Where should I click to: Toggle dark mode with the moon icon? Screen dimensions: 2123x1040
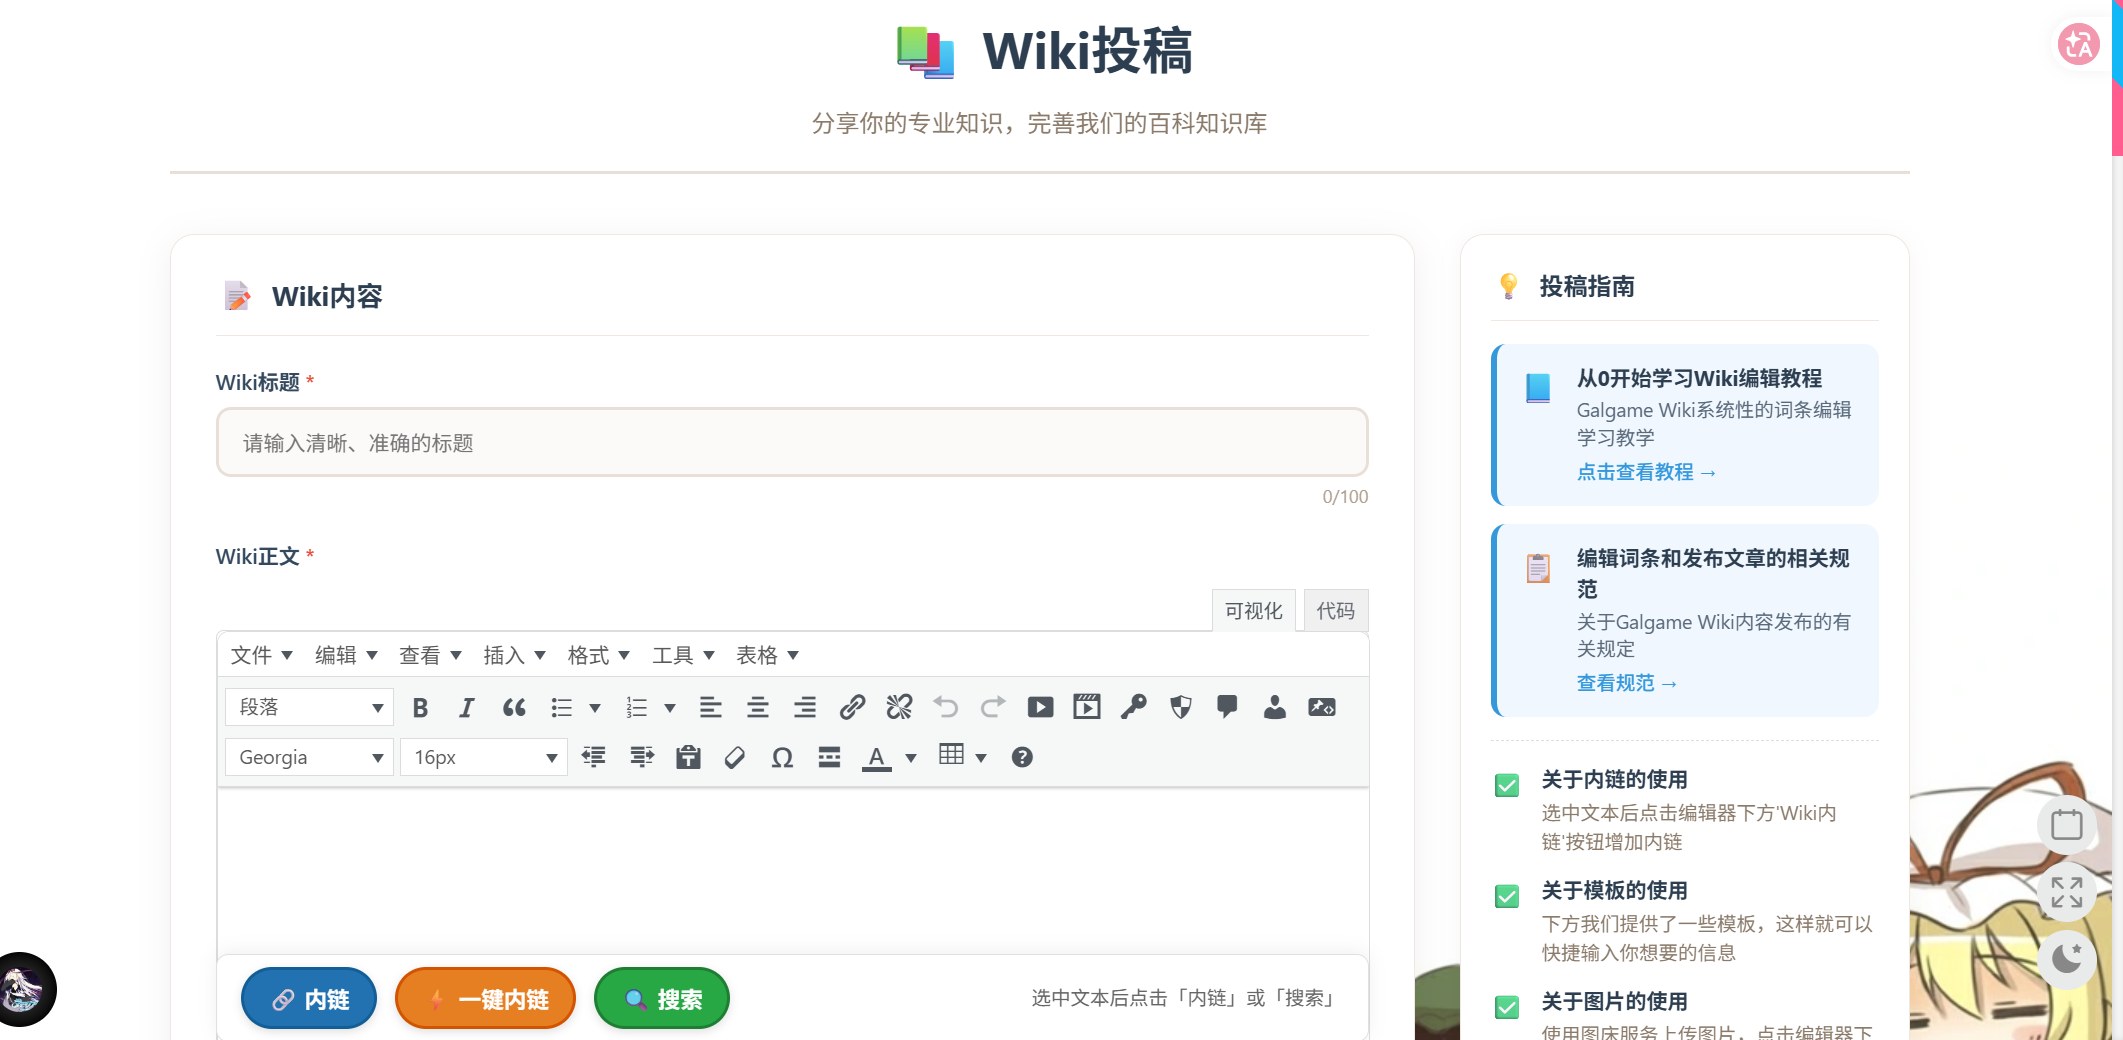2067,959
